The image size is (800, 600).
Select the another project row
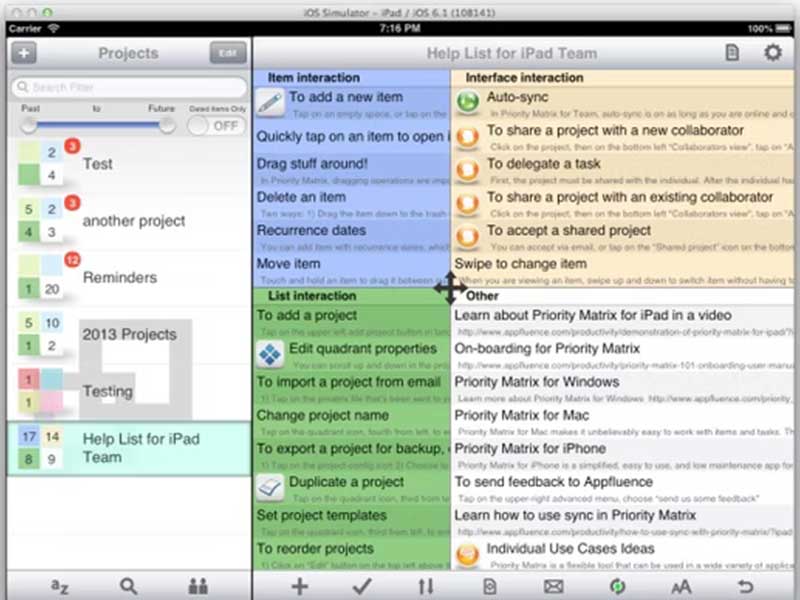click(129, 221)
